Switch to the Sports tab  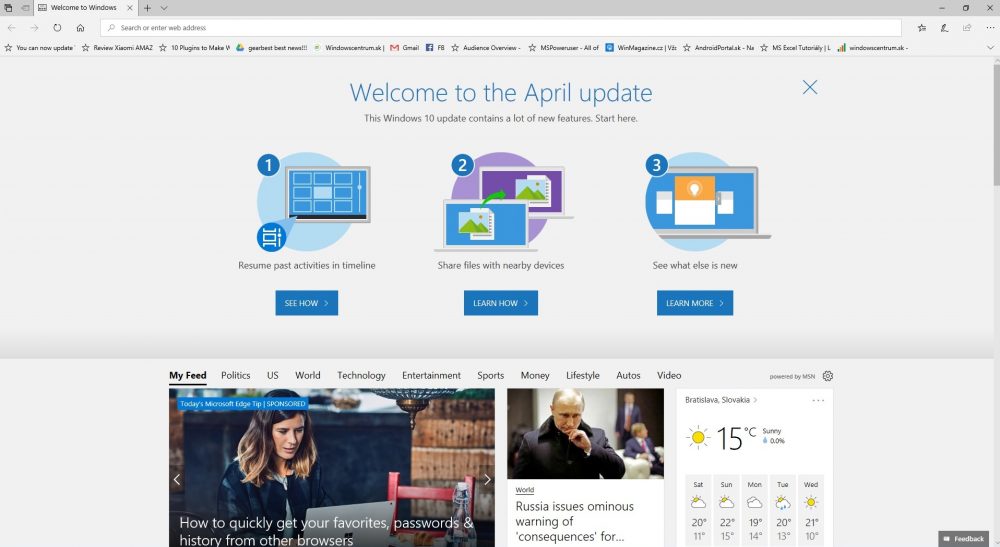click(490, 376)
